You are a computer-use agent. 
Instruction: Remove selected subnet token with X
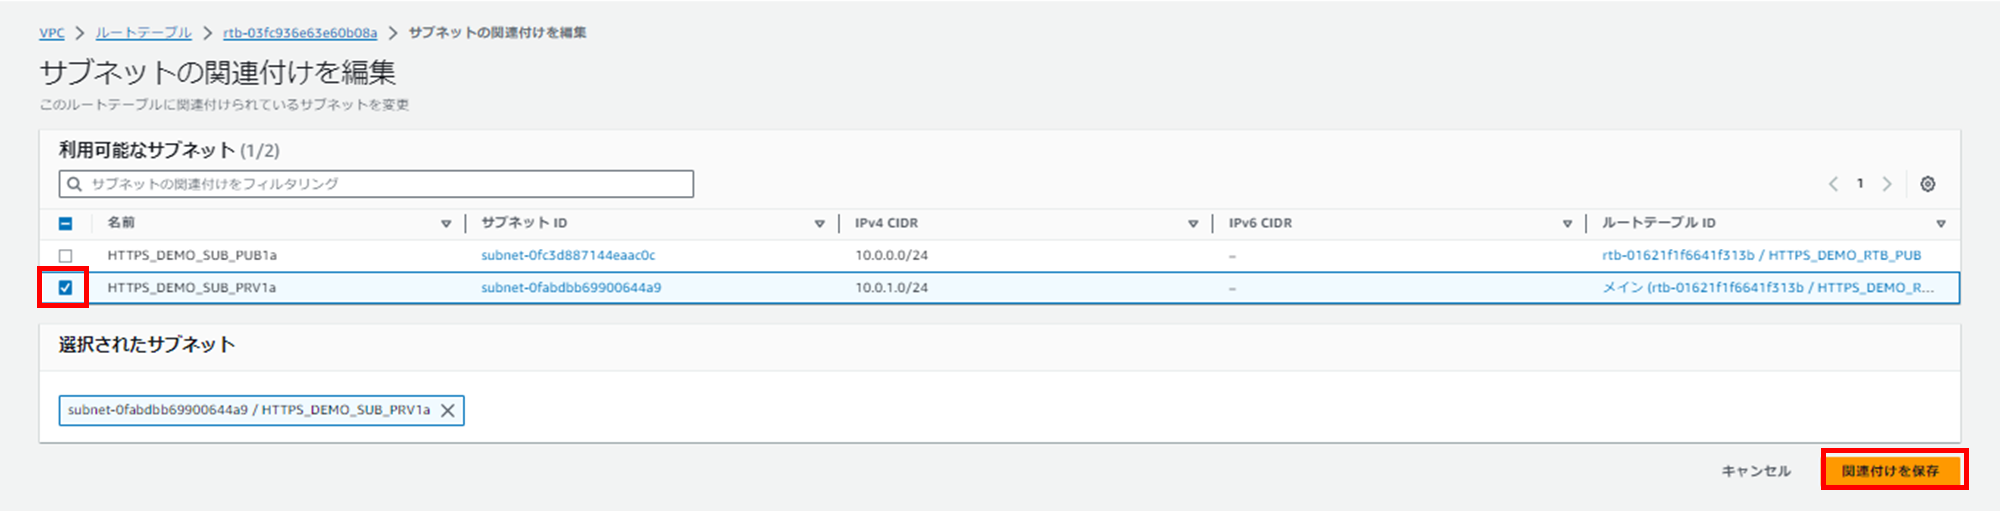tap(448, 411)
